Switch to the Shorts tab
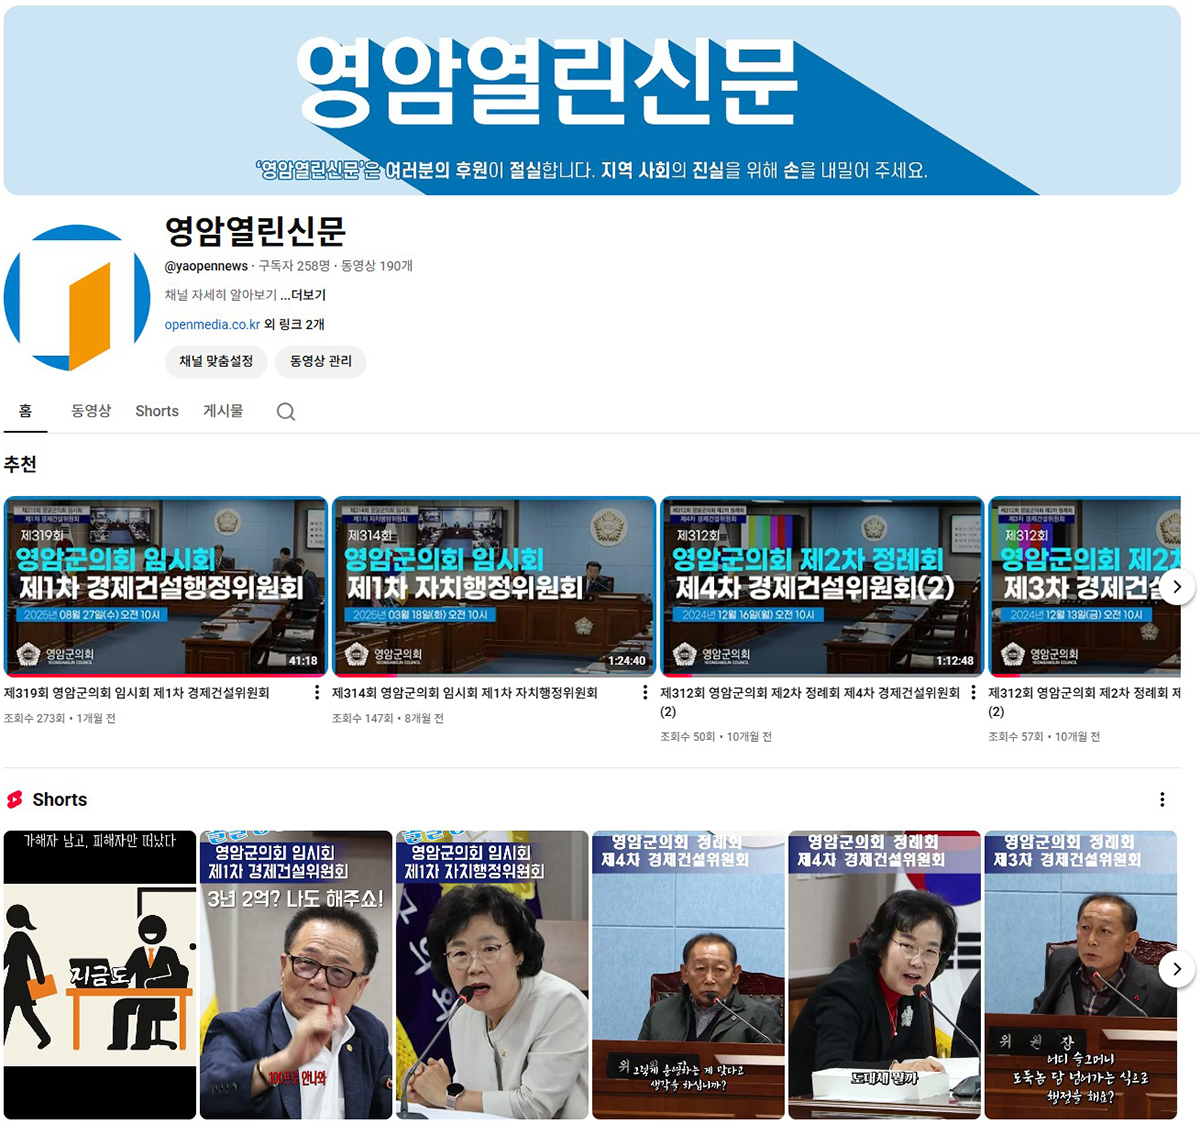The width and height of the screenshot is (1200, 1124). coord(157,411)
